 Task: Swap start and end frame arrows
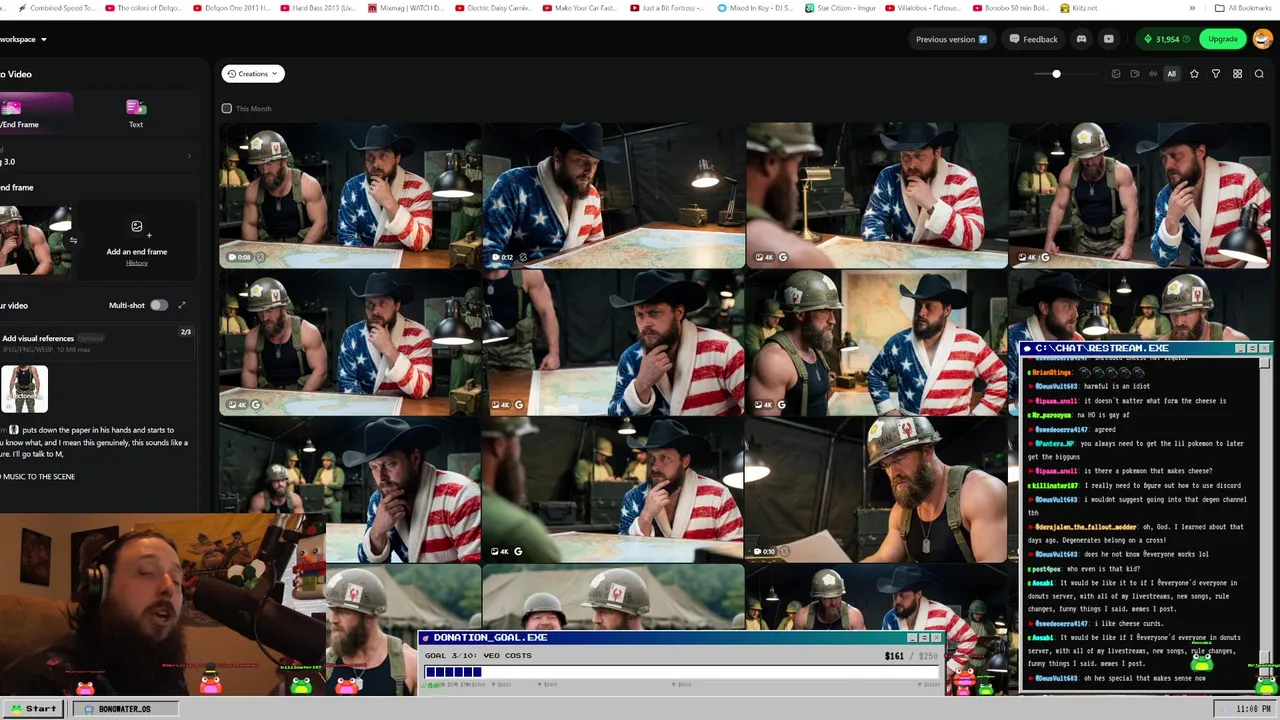point(73,240)
